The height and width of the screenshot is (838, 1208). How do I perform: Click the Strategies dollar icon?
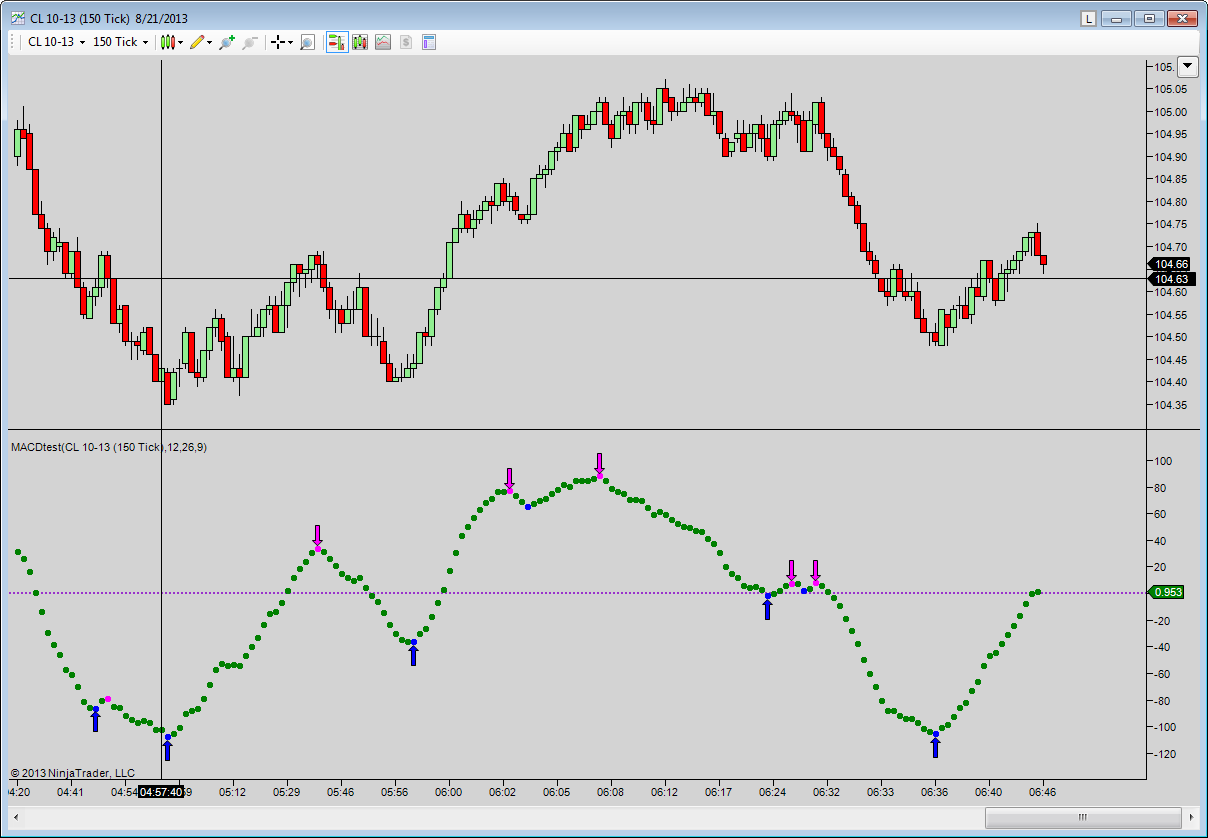406,42
